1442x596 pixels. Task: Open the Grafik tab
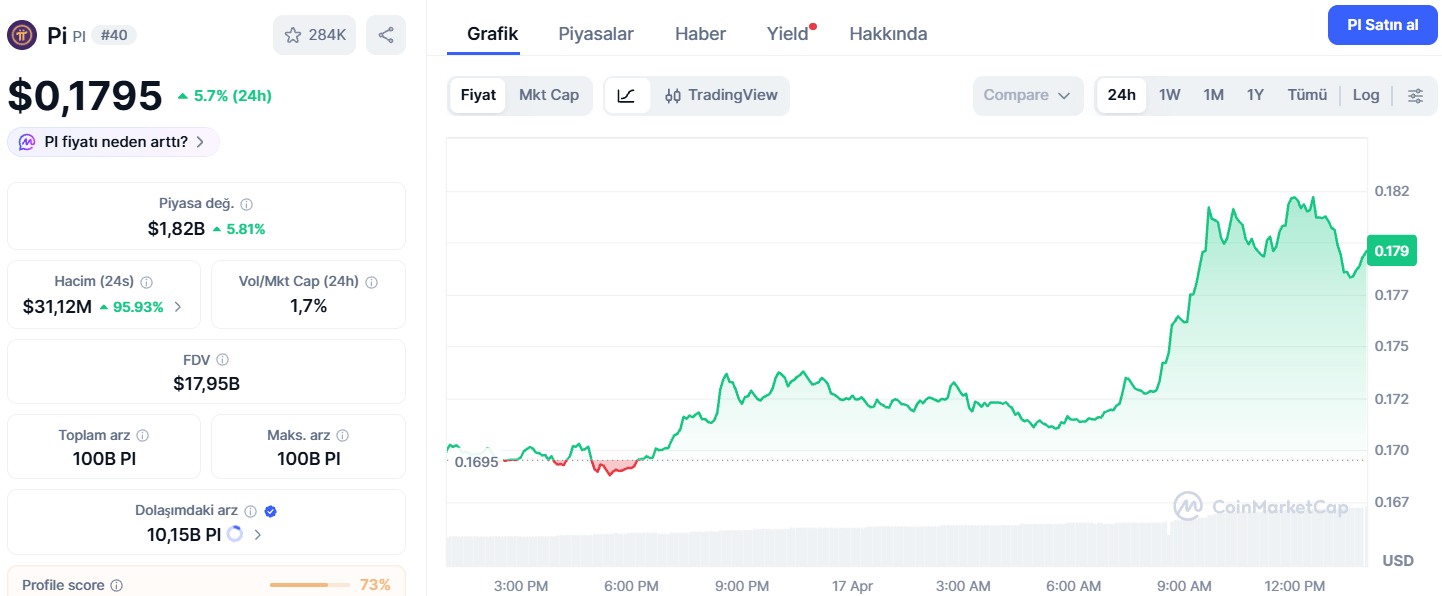click(x=493, y=34)
